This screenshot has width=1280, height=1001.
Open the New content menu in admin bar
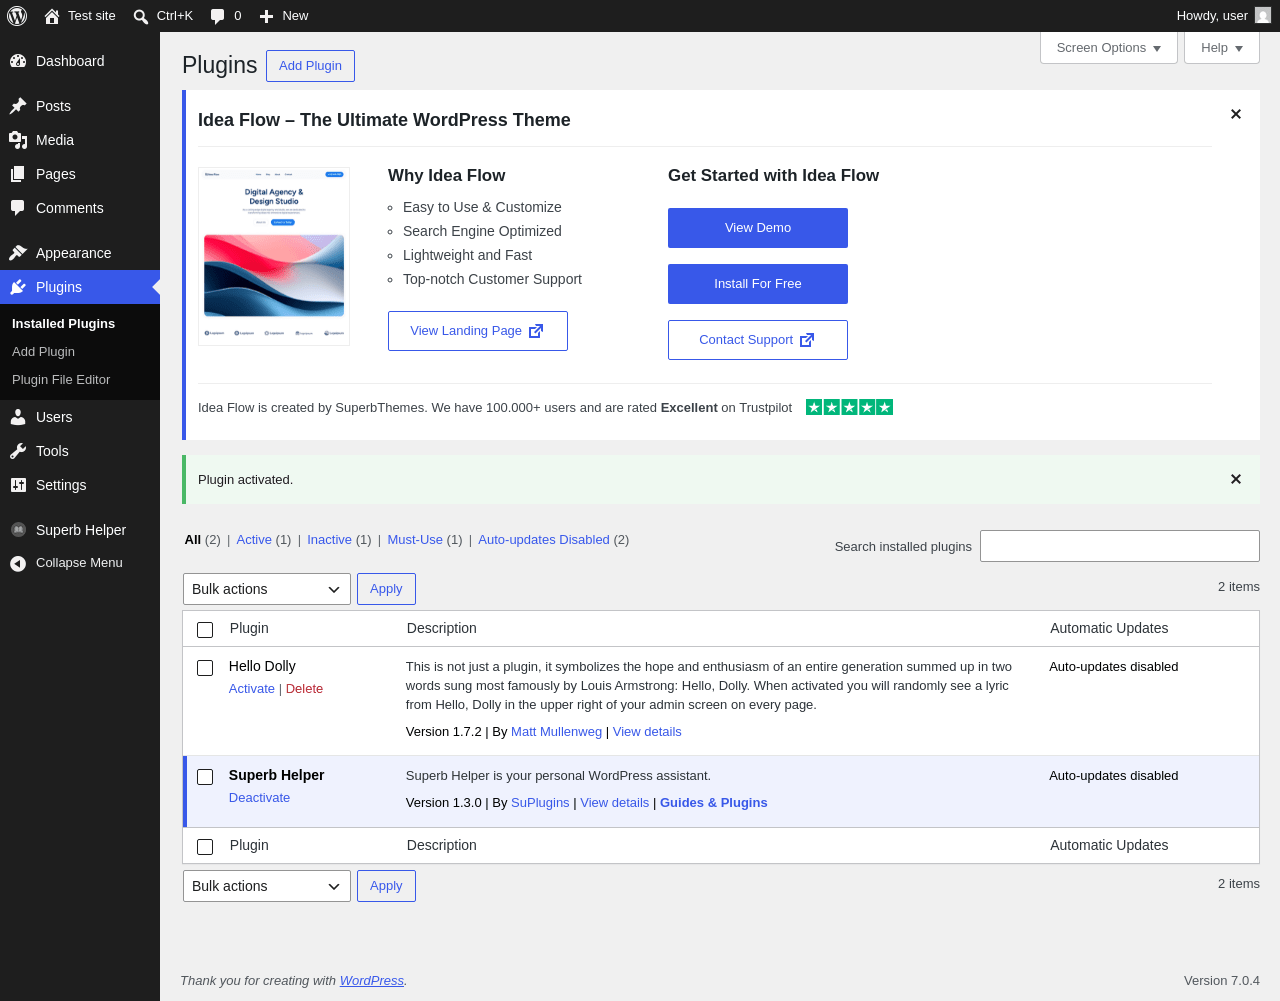[x=284, y=16]
